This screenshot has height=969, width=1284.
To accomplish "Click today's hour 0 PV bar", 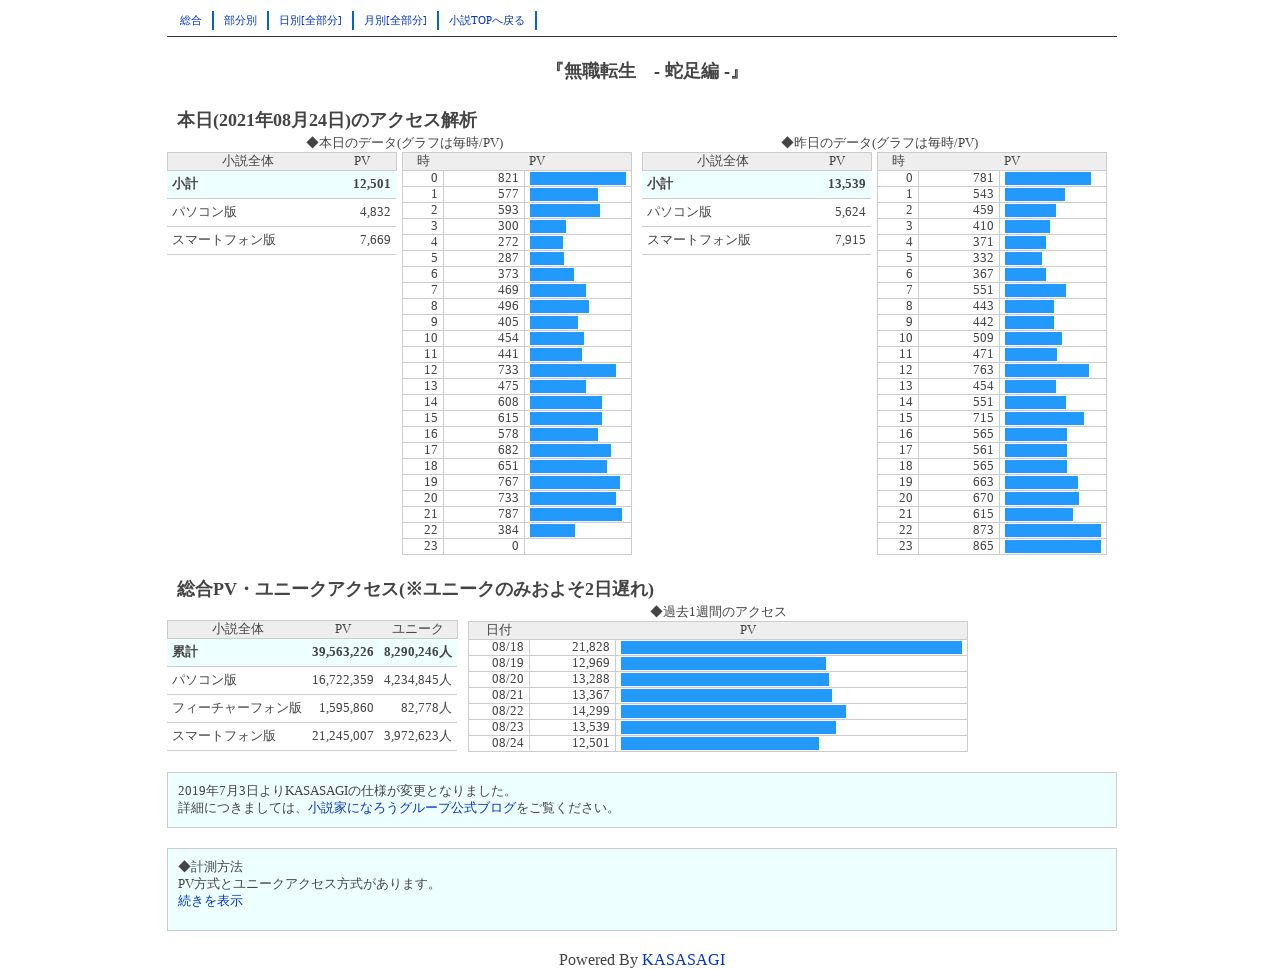I will point(578,179).
